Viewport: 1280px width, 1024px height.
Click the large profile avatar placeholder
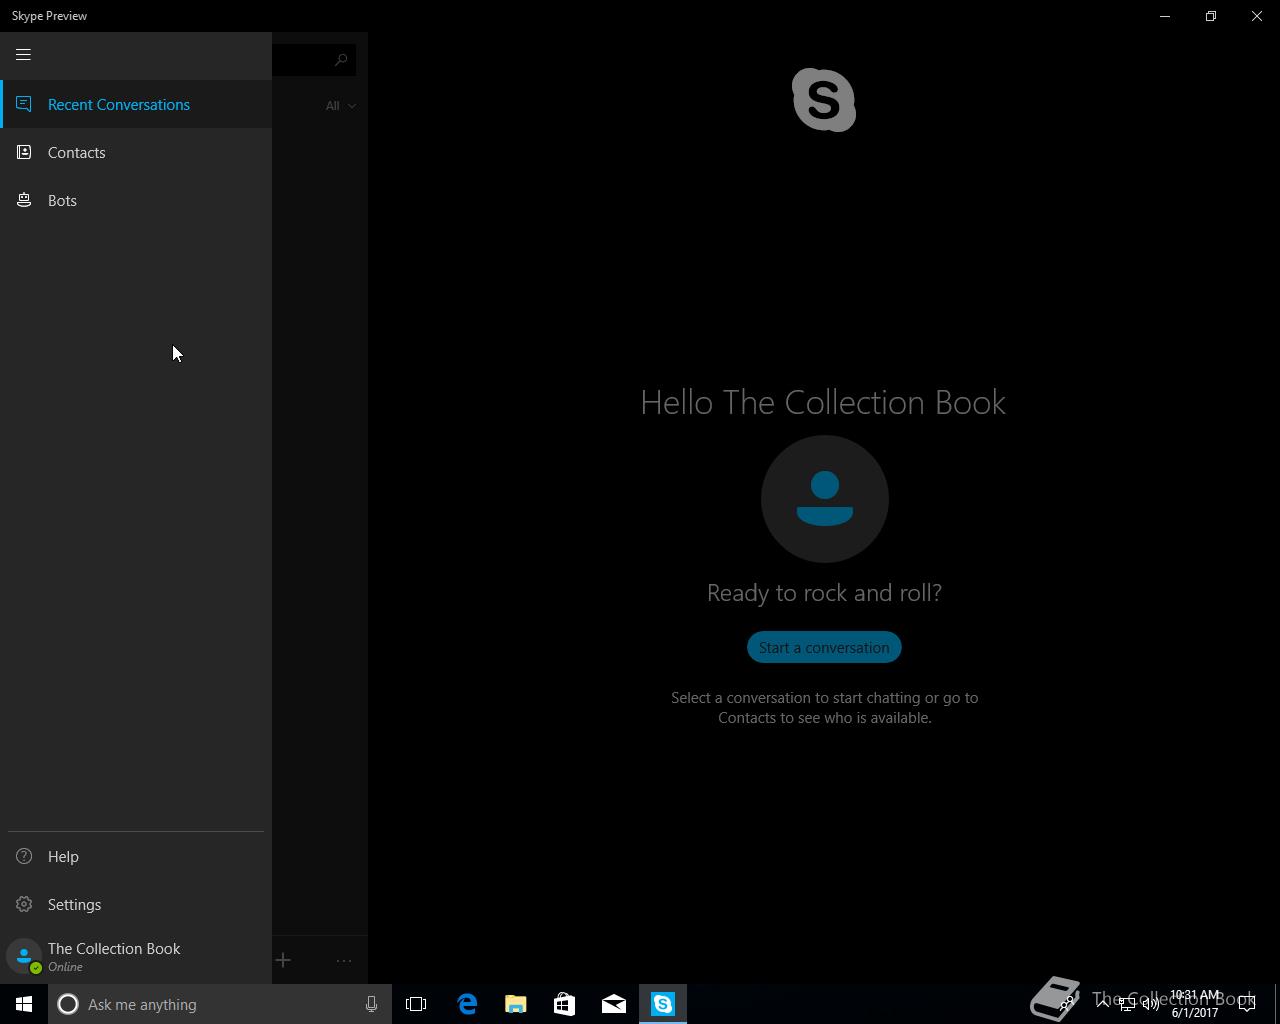pos(824,499)
